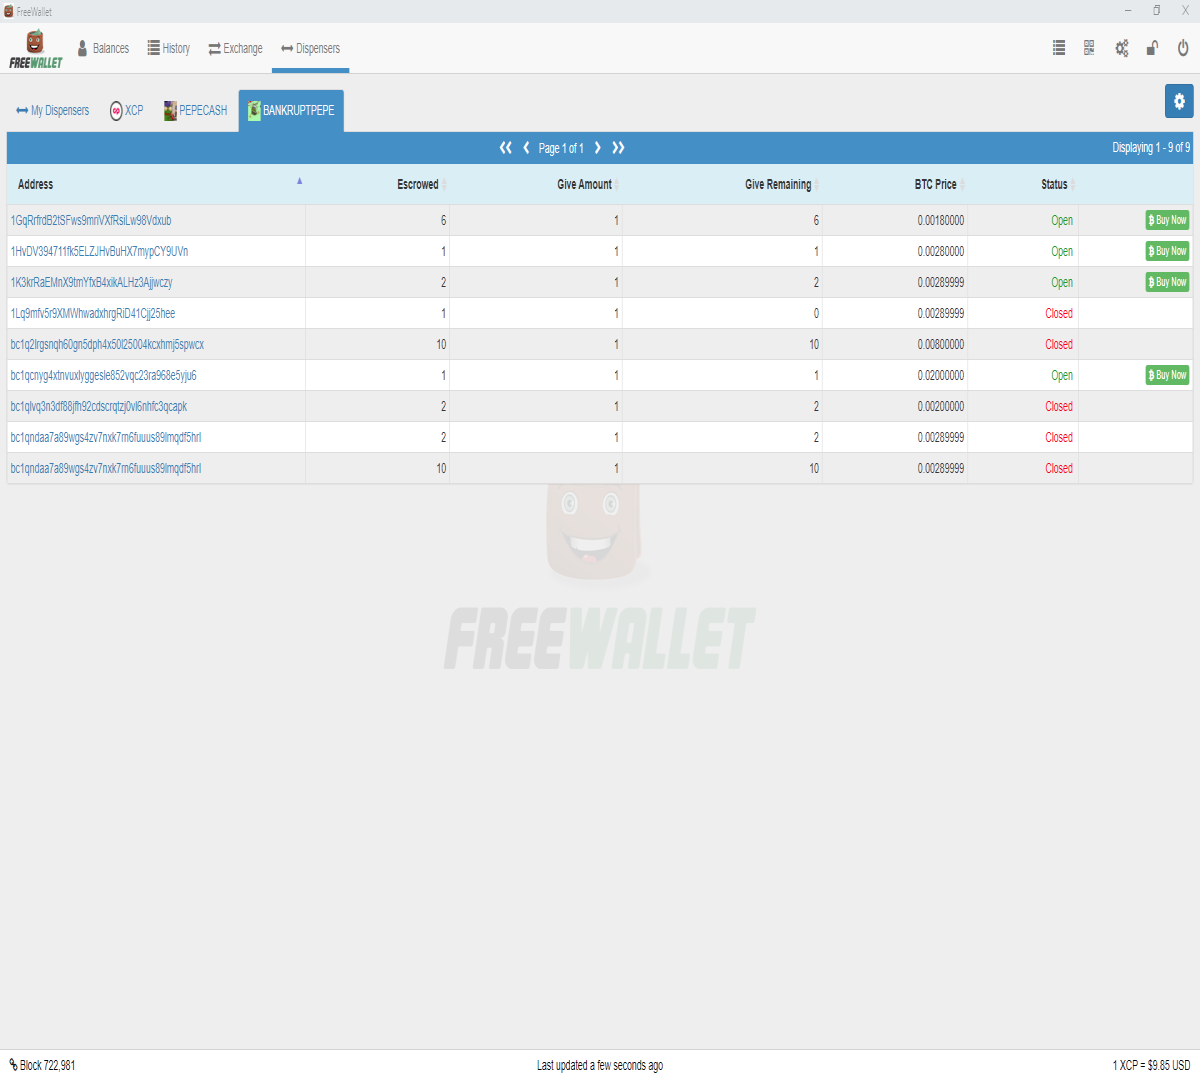This screenshot has height=1080, width=1200.
Task: Open the settings gears icon in toolbar
Action: (1122, 48)
